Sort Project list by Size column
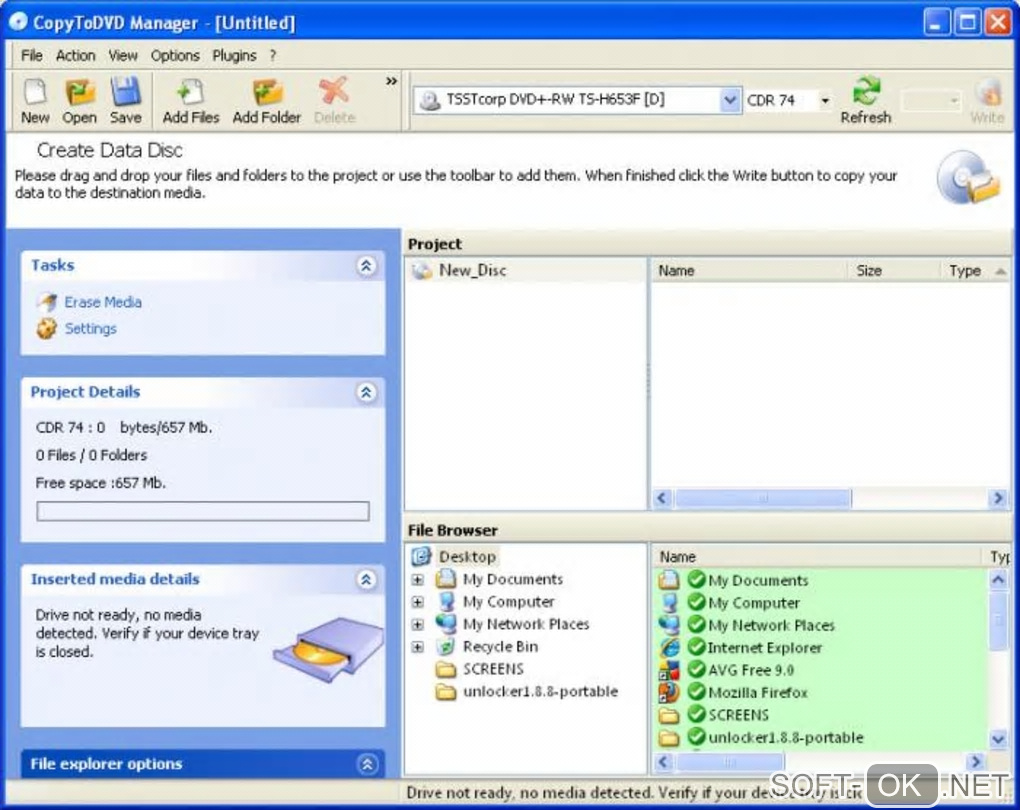 pyautogui.click(x=894, y=271)
